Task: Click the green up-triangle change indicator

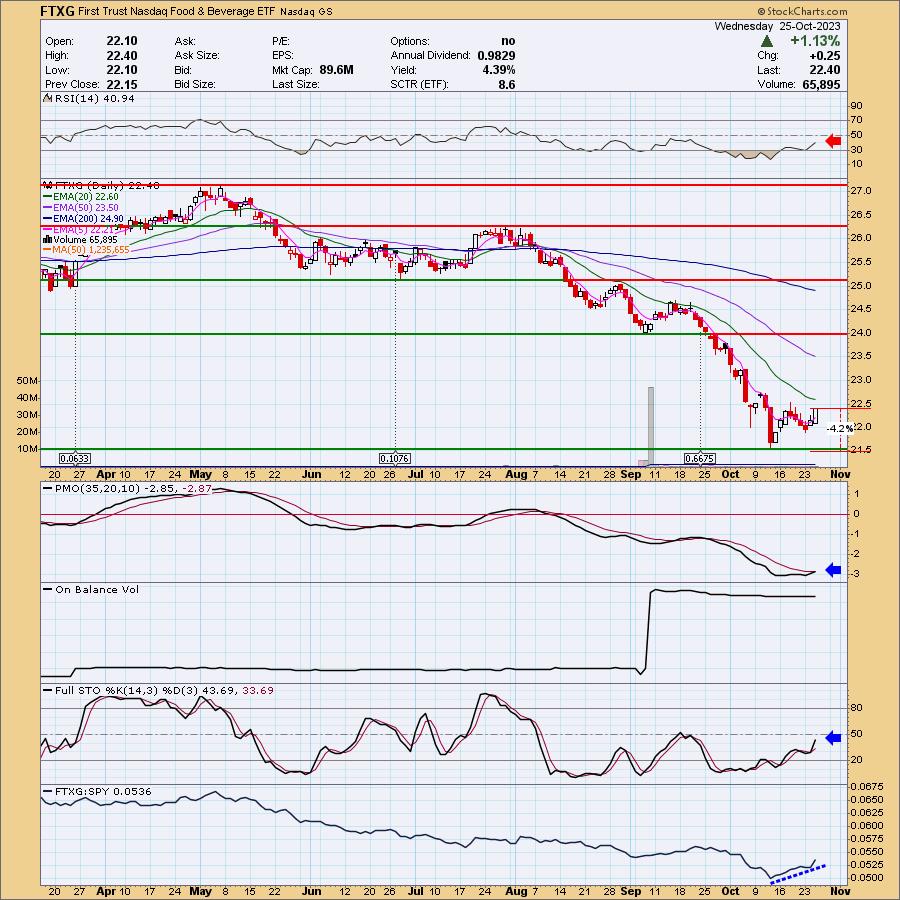Action: [766, 41]
